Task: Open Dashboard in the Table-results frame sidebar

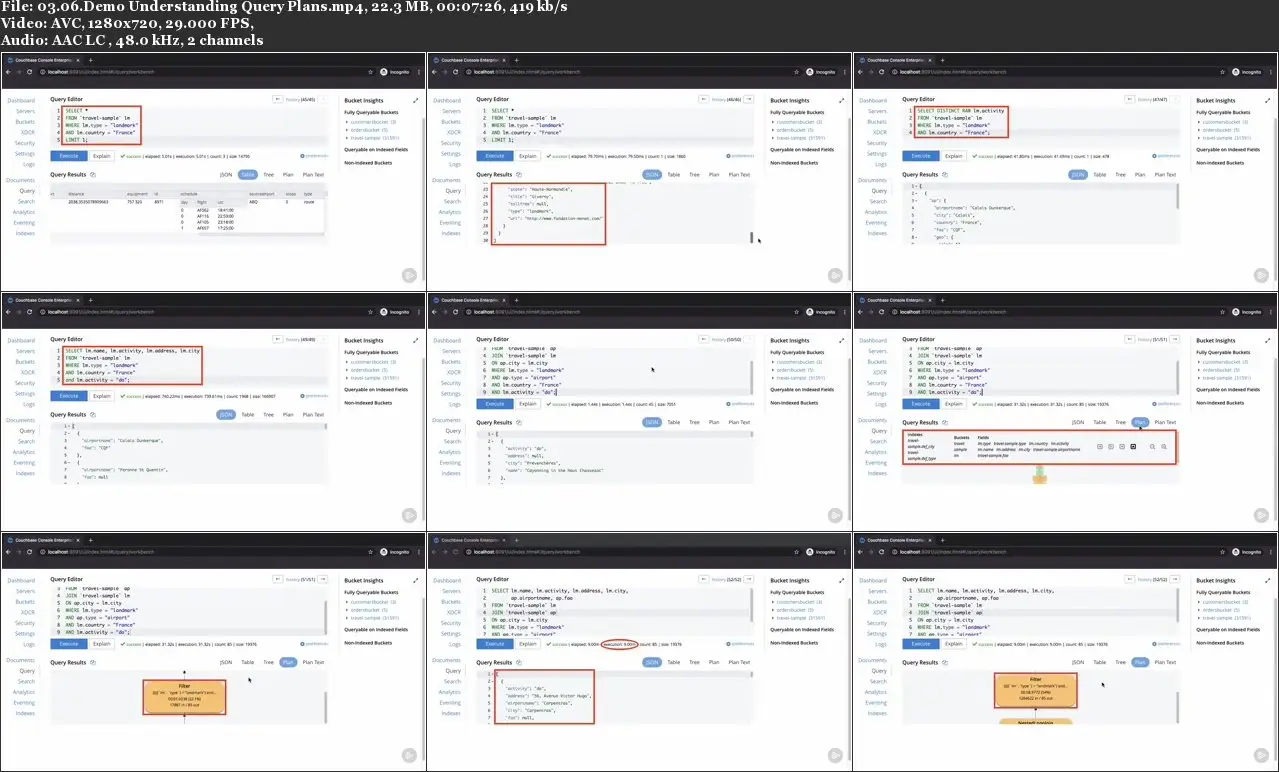Action: pyautogui.click(x=21, y=100)
